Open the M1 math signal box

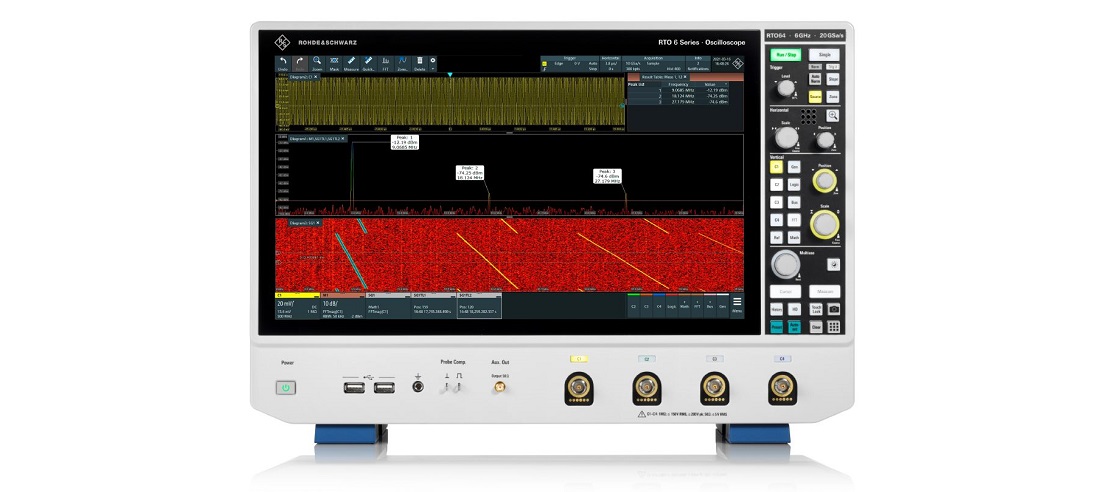(342, 307)
